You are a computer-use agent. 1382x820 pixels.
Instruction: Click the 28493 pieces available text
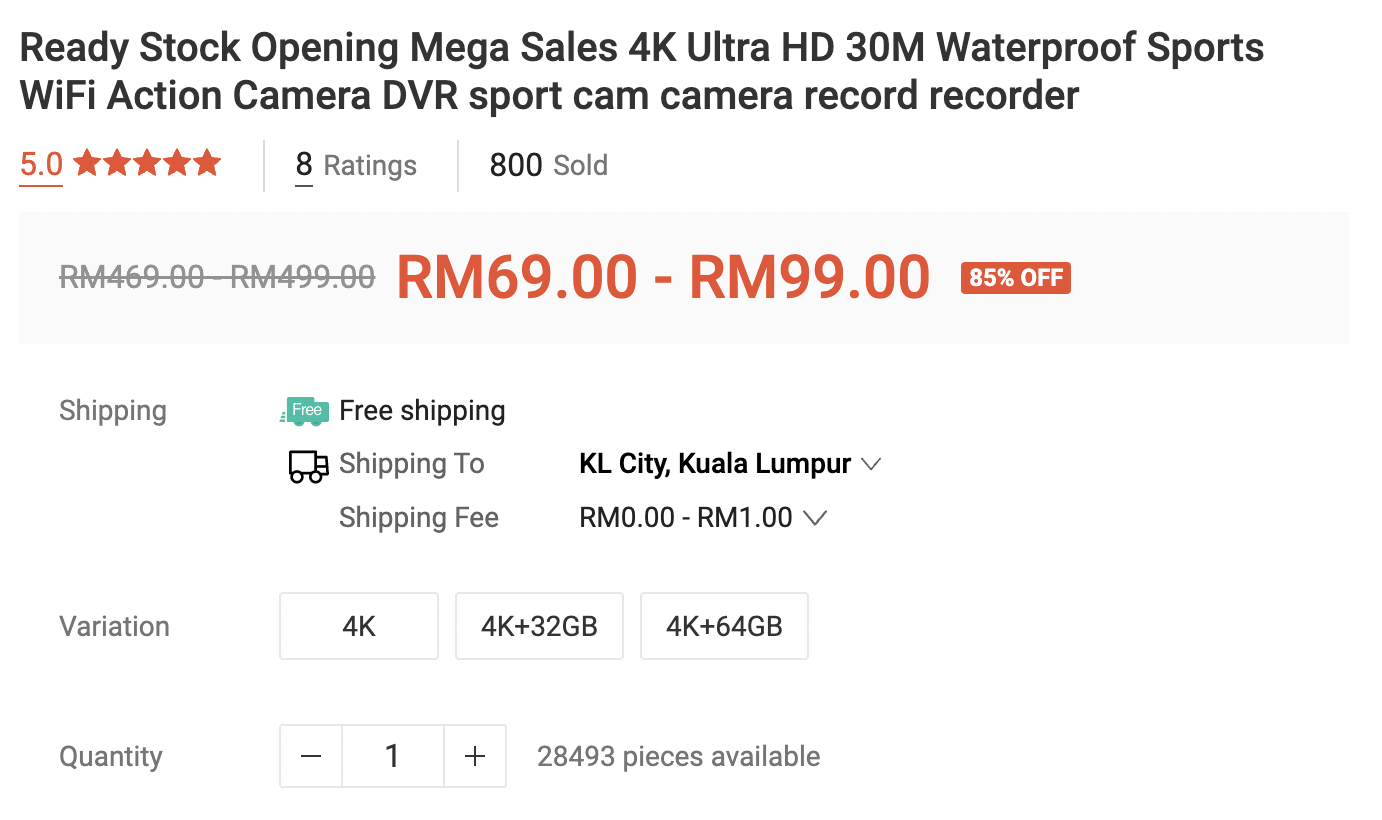point(678,757)
